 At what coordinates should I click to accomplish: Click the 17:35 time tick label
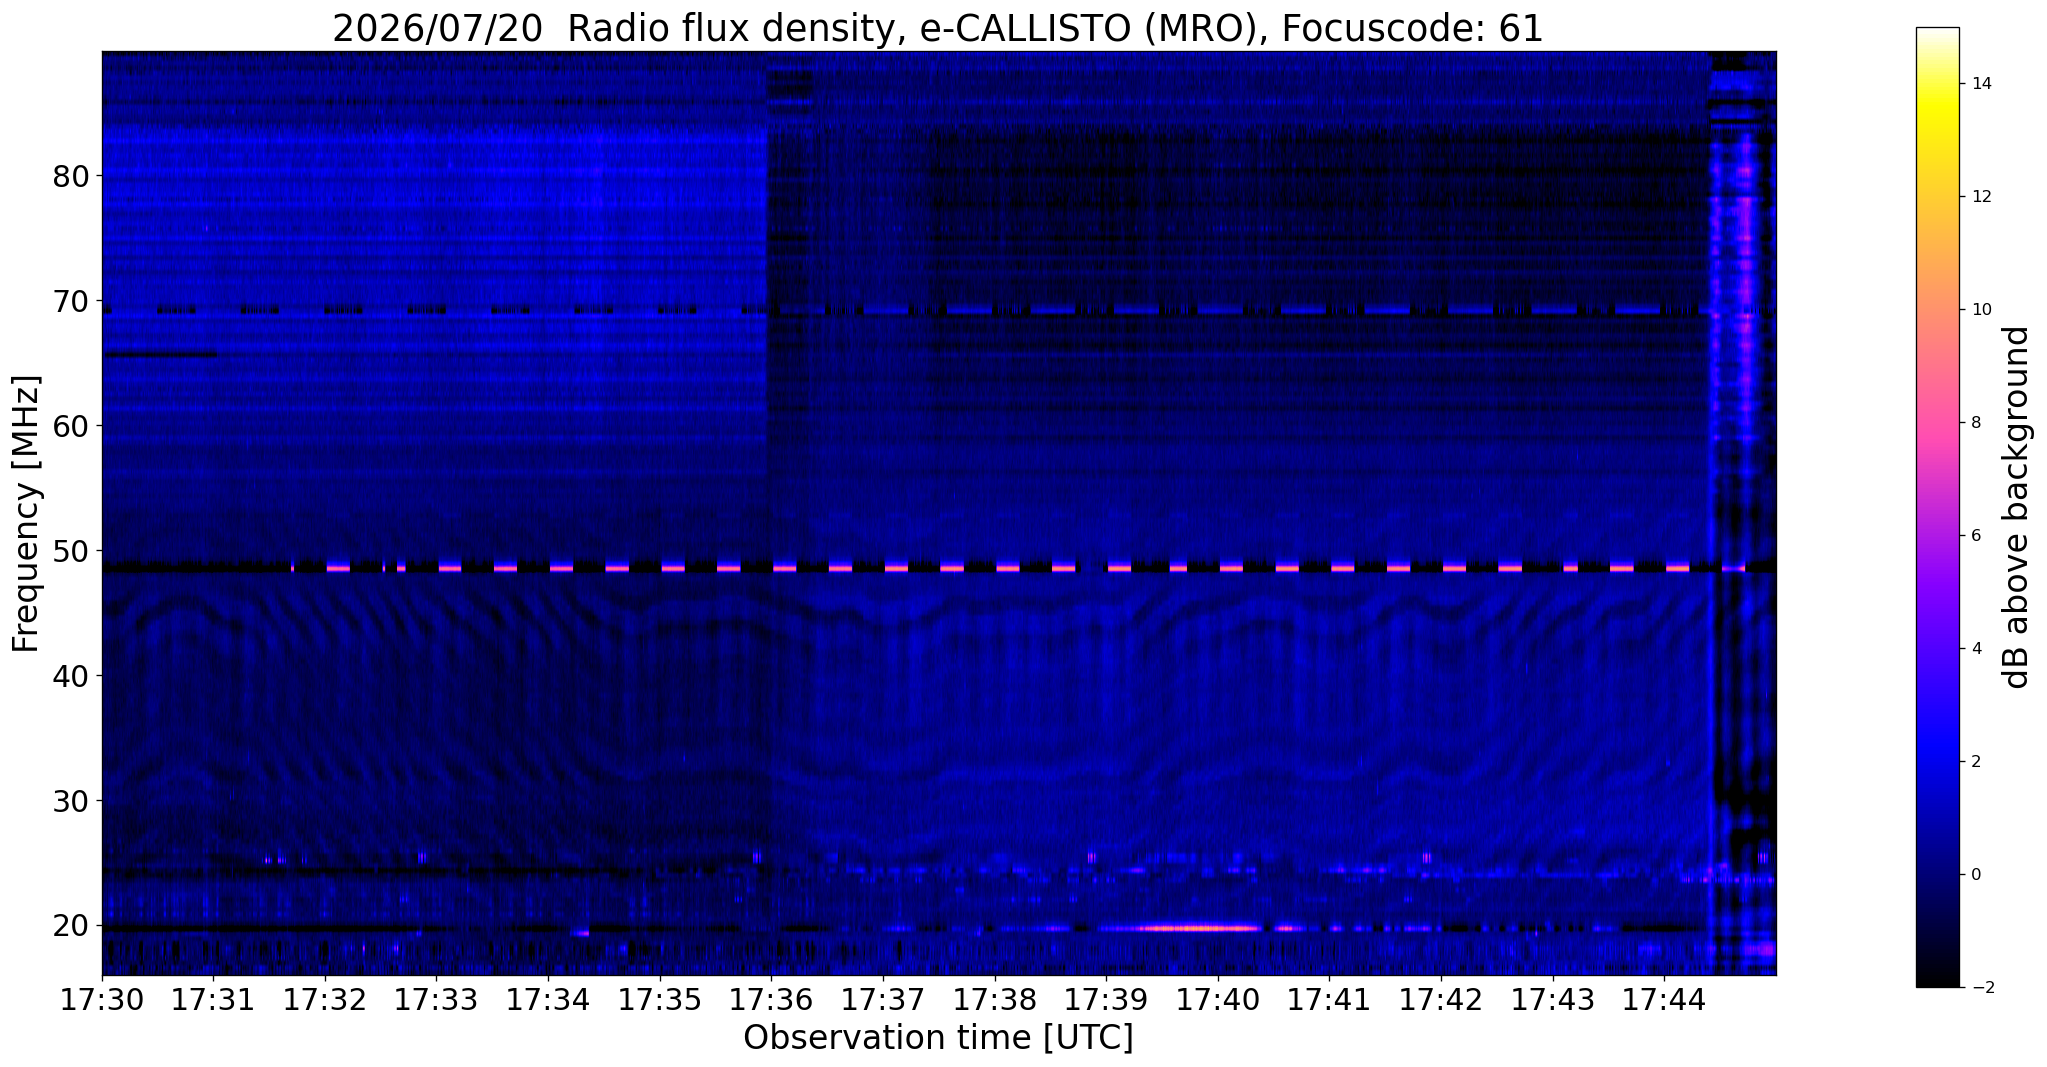tap(660, 1000)
